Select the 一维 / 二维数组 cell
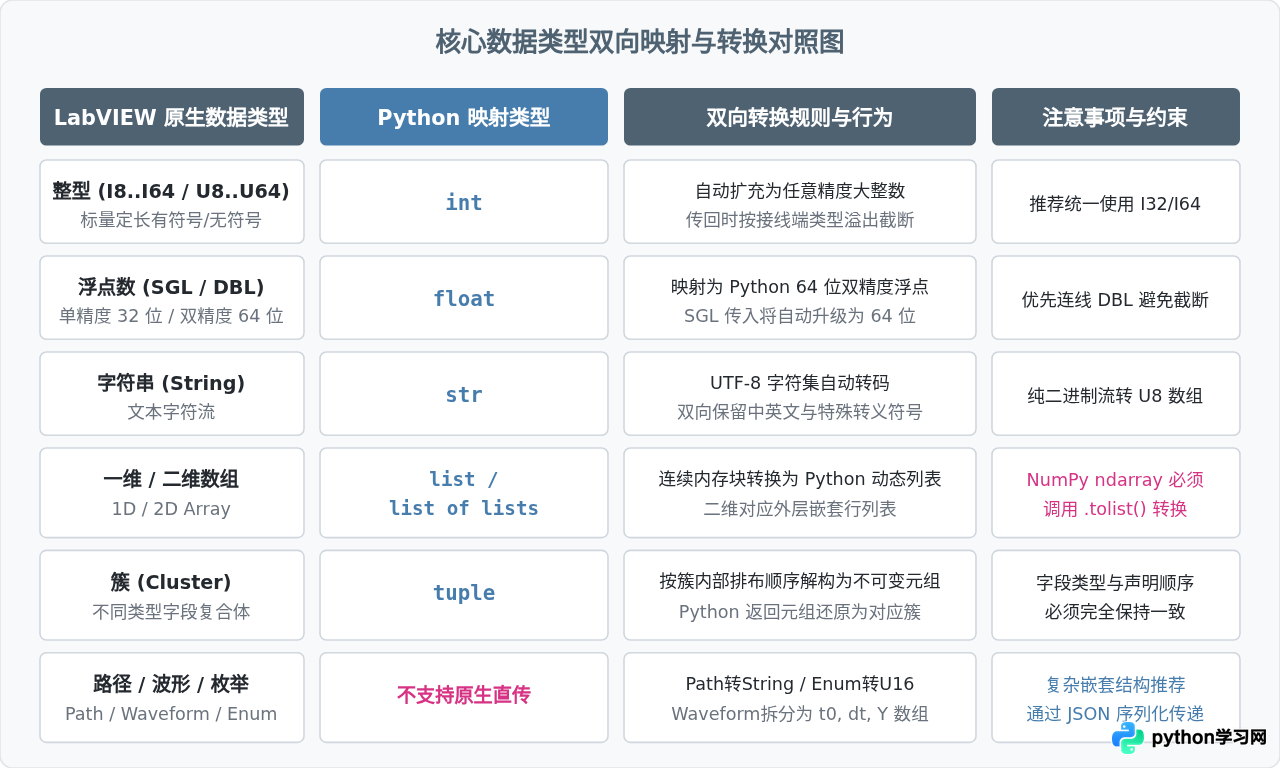Viewport: 1280px width, 768px height. click(172, 493)
